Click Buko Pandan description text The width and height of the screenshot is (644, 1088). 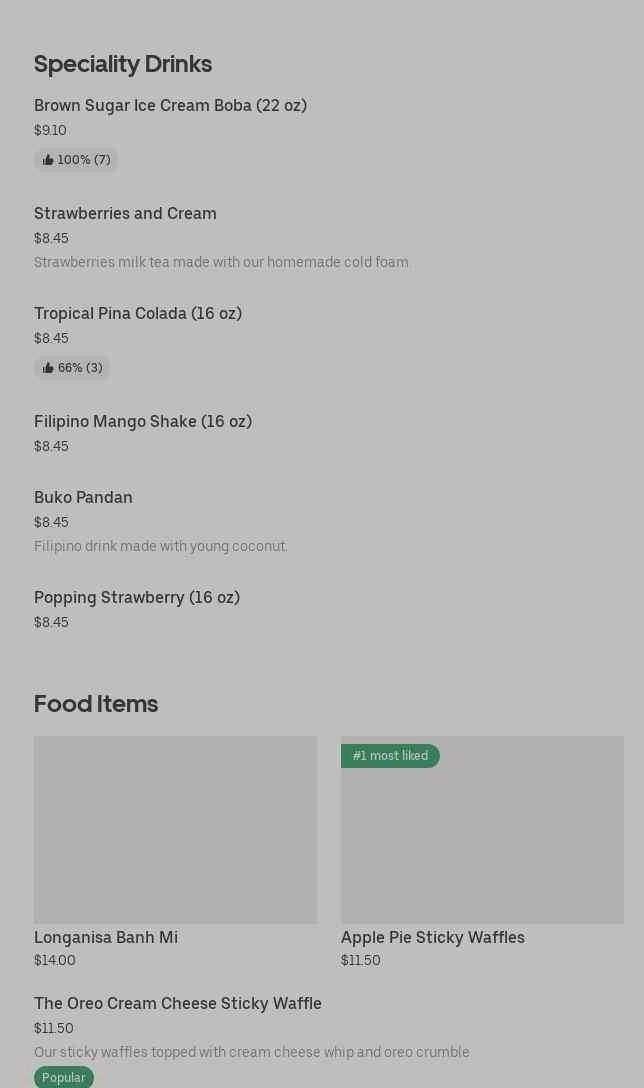(160, 546)
